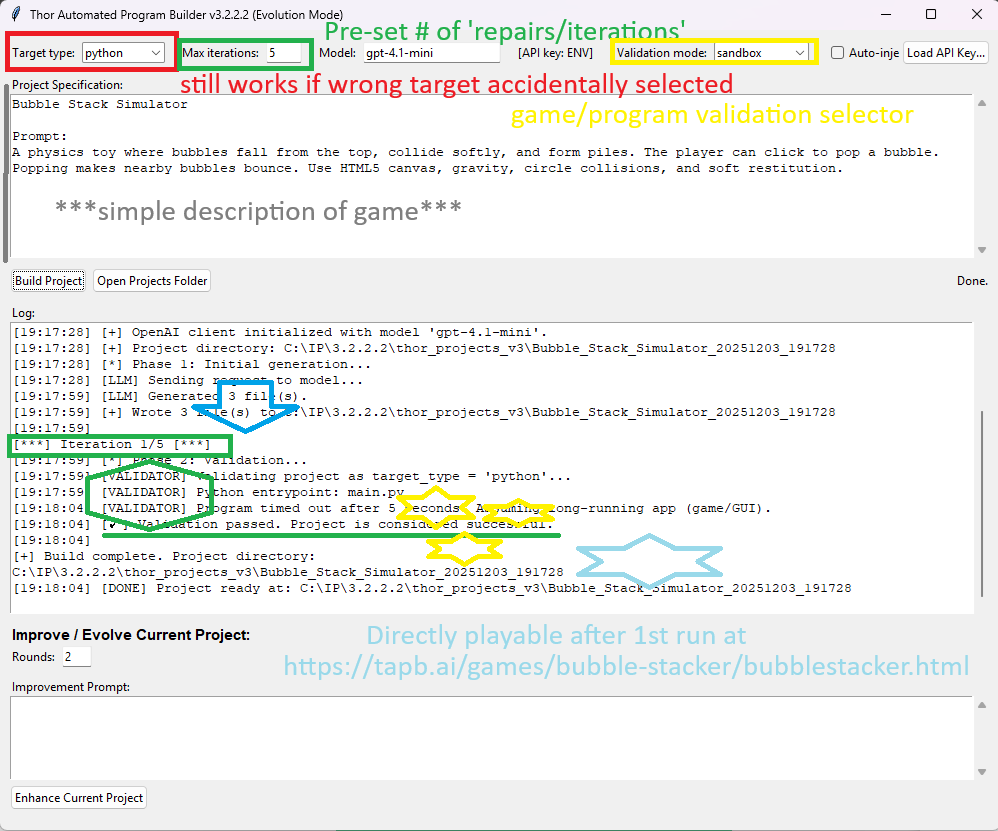Viewport: 998px width, 831px height.
Task: Minimize the Thor Program Builder window
Action: point(884,14)
